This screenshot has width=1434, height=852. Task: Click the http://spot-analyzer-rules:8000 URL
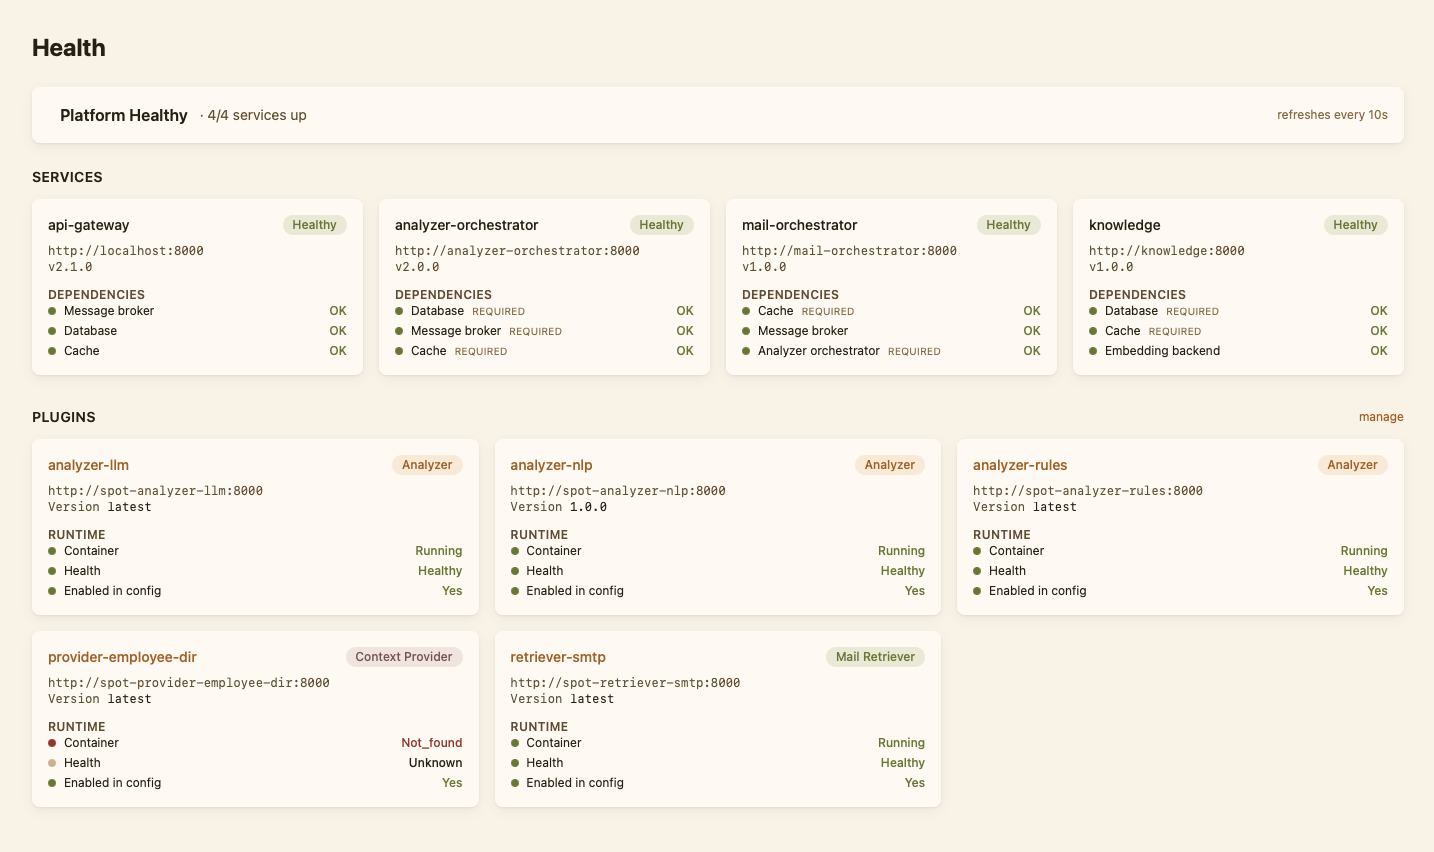(x=1088, y=491)
